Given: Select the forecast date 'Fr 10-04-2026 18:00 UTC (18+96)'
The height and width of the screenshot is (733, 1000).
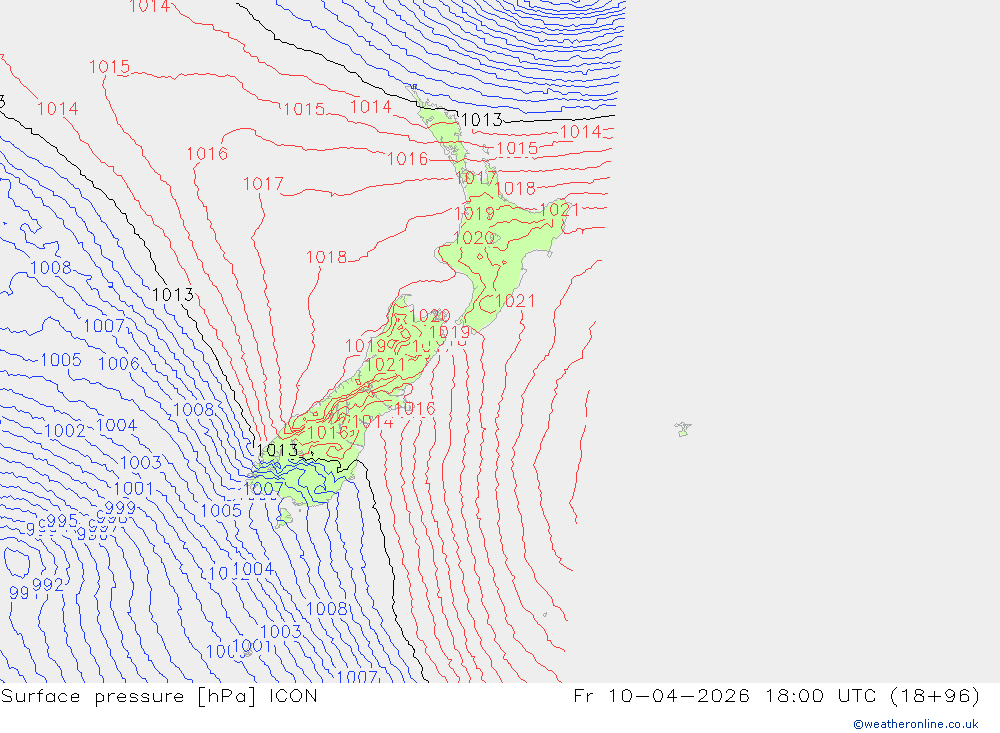Looking at the screenshot, I should pyautogui.click(x=776, y=696).
